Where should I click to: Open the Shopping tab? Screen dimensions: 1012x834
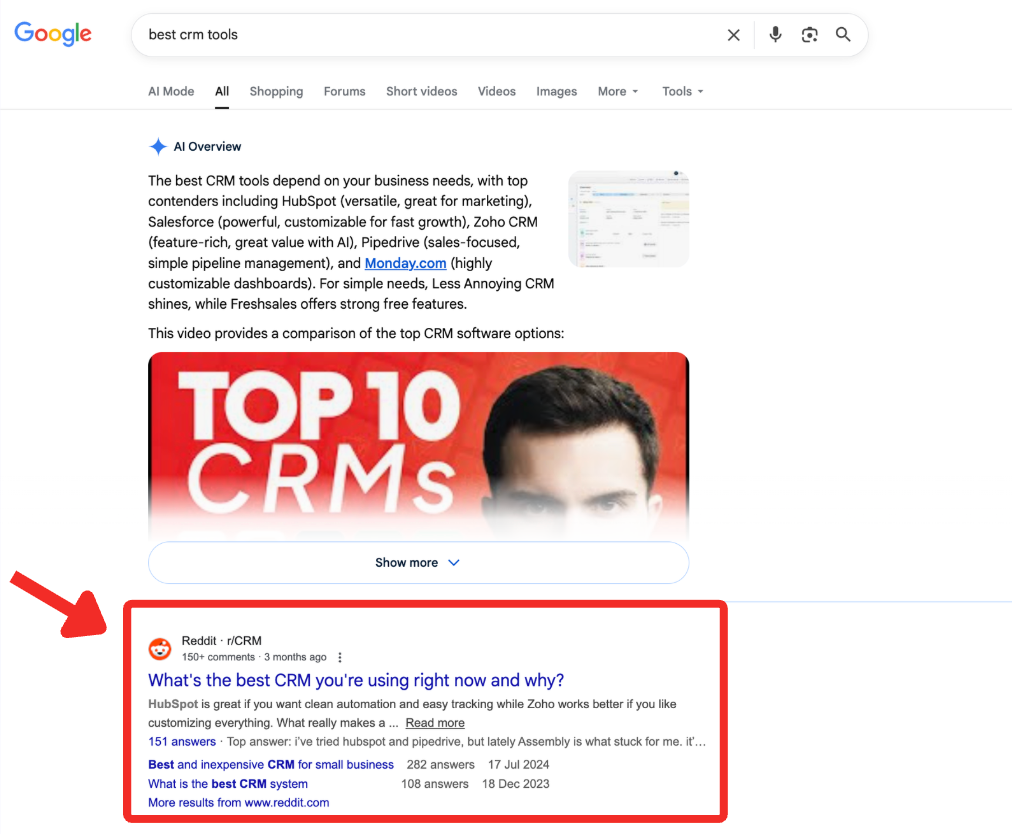click(x=276, y=92)
